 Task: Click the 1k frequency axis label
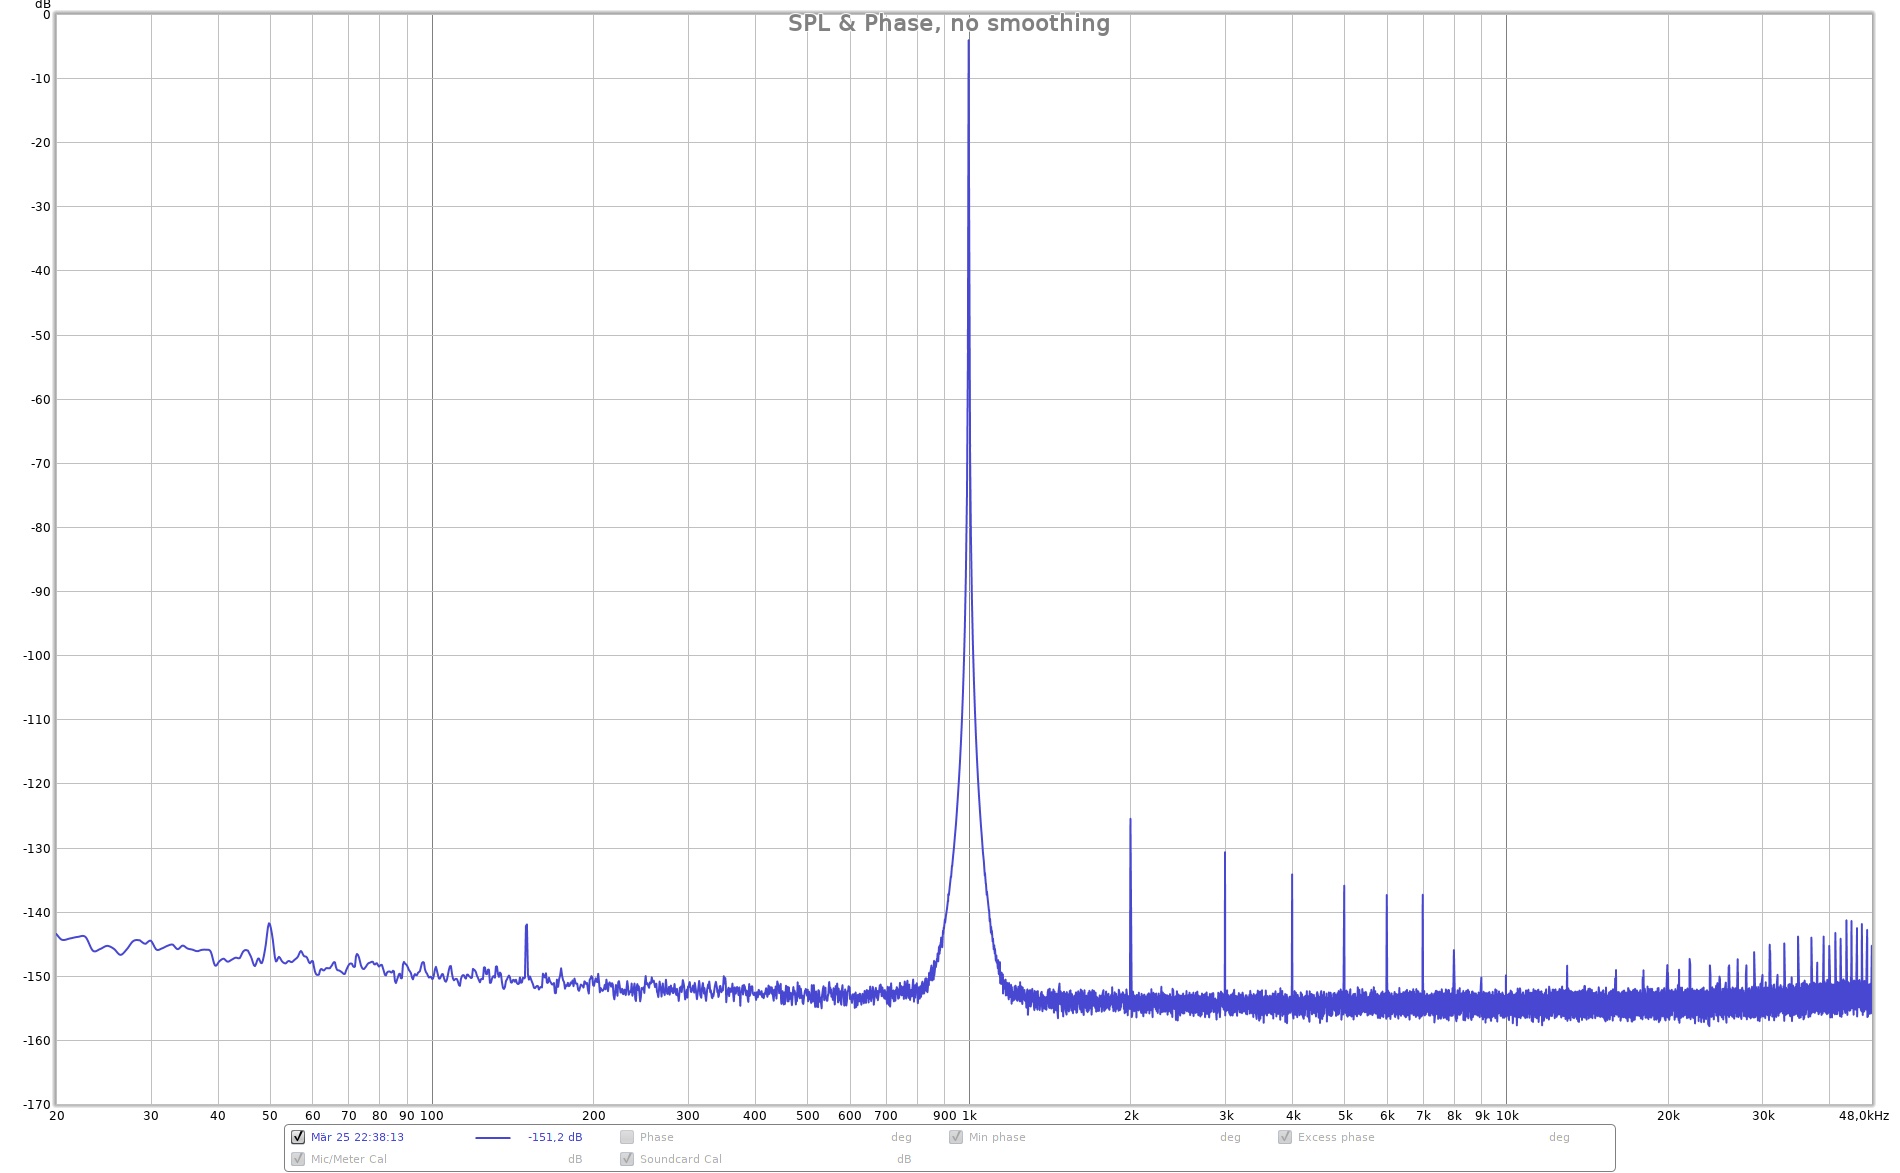pyautogui.click(x=969, y=1116)
